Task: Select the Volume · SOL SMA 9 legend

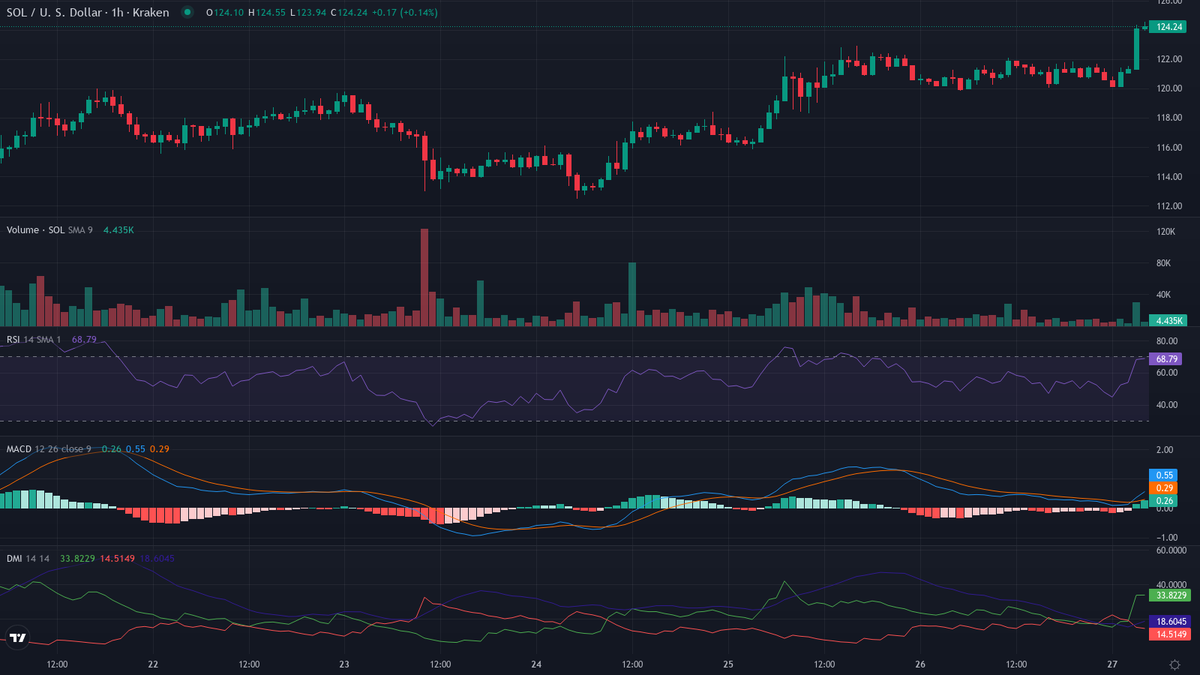Action: pos(50,230)
